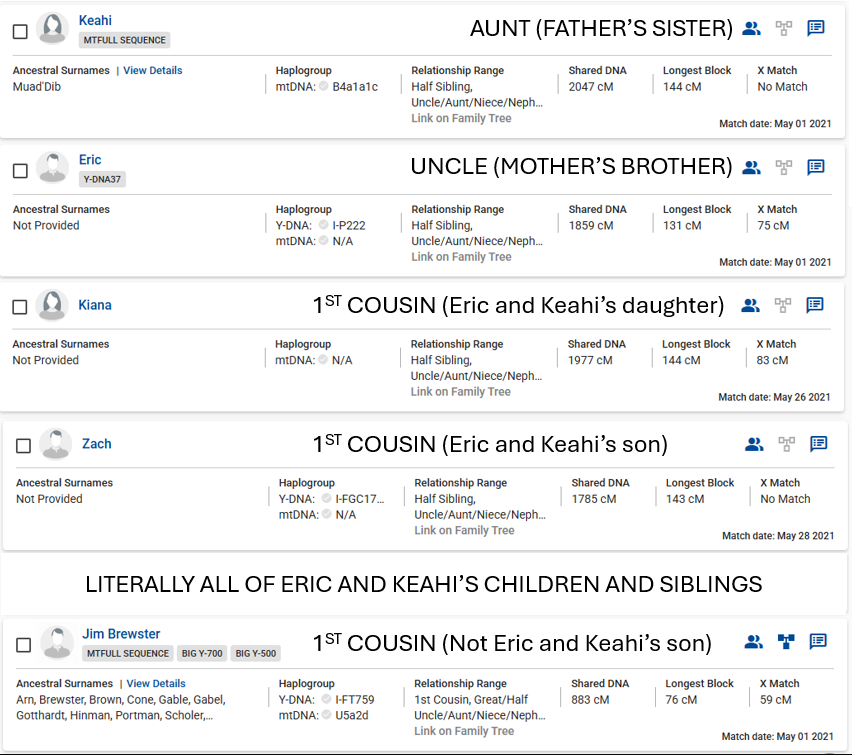Click the BIG Y-700 badge for Jim Brewster
Viewport: 852px width, 755px height.
point(202,654)
